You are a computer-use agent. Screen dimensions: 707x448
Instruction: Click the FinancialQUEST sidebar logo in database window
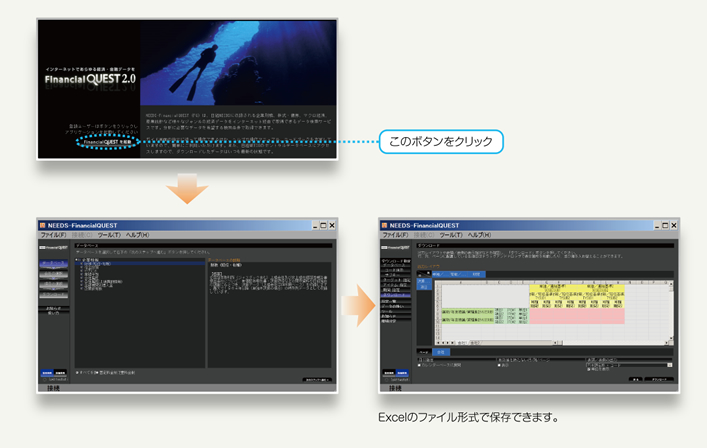[53, 247]
